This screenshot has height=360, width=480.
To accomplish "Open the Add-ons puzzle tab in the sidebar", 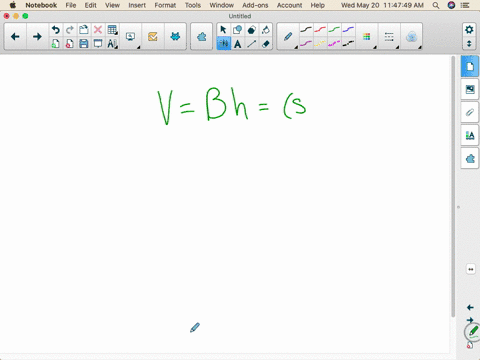I will pos(470,159).
